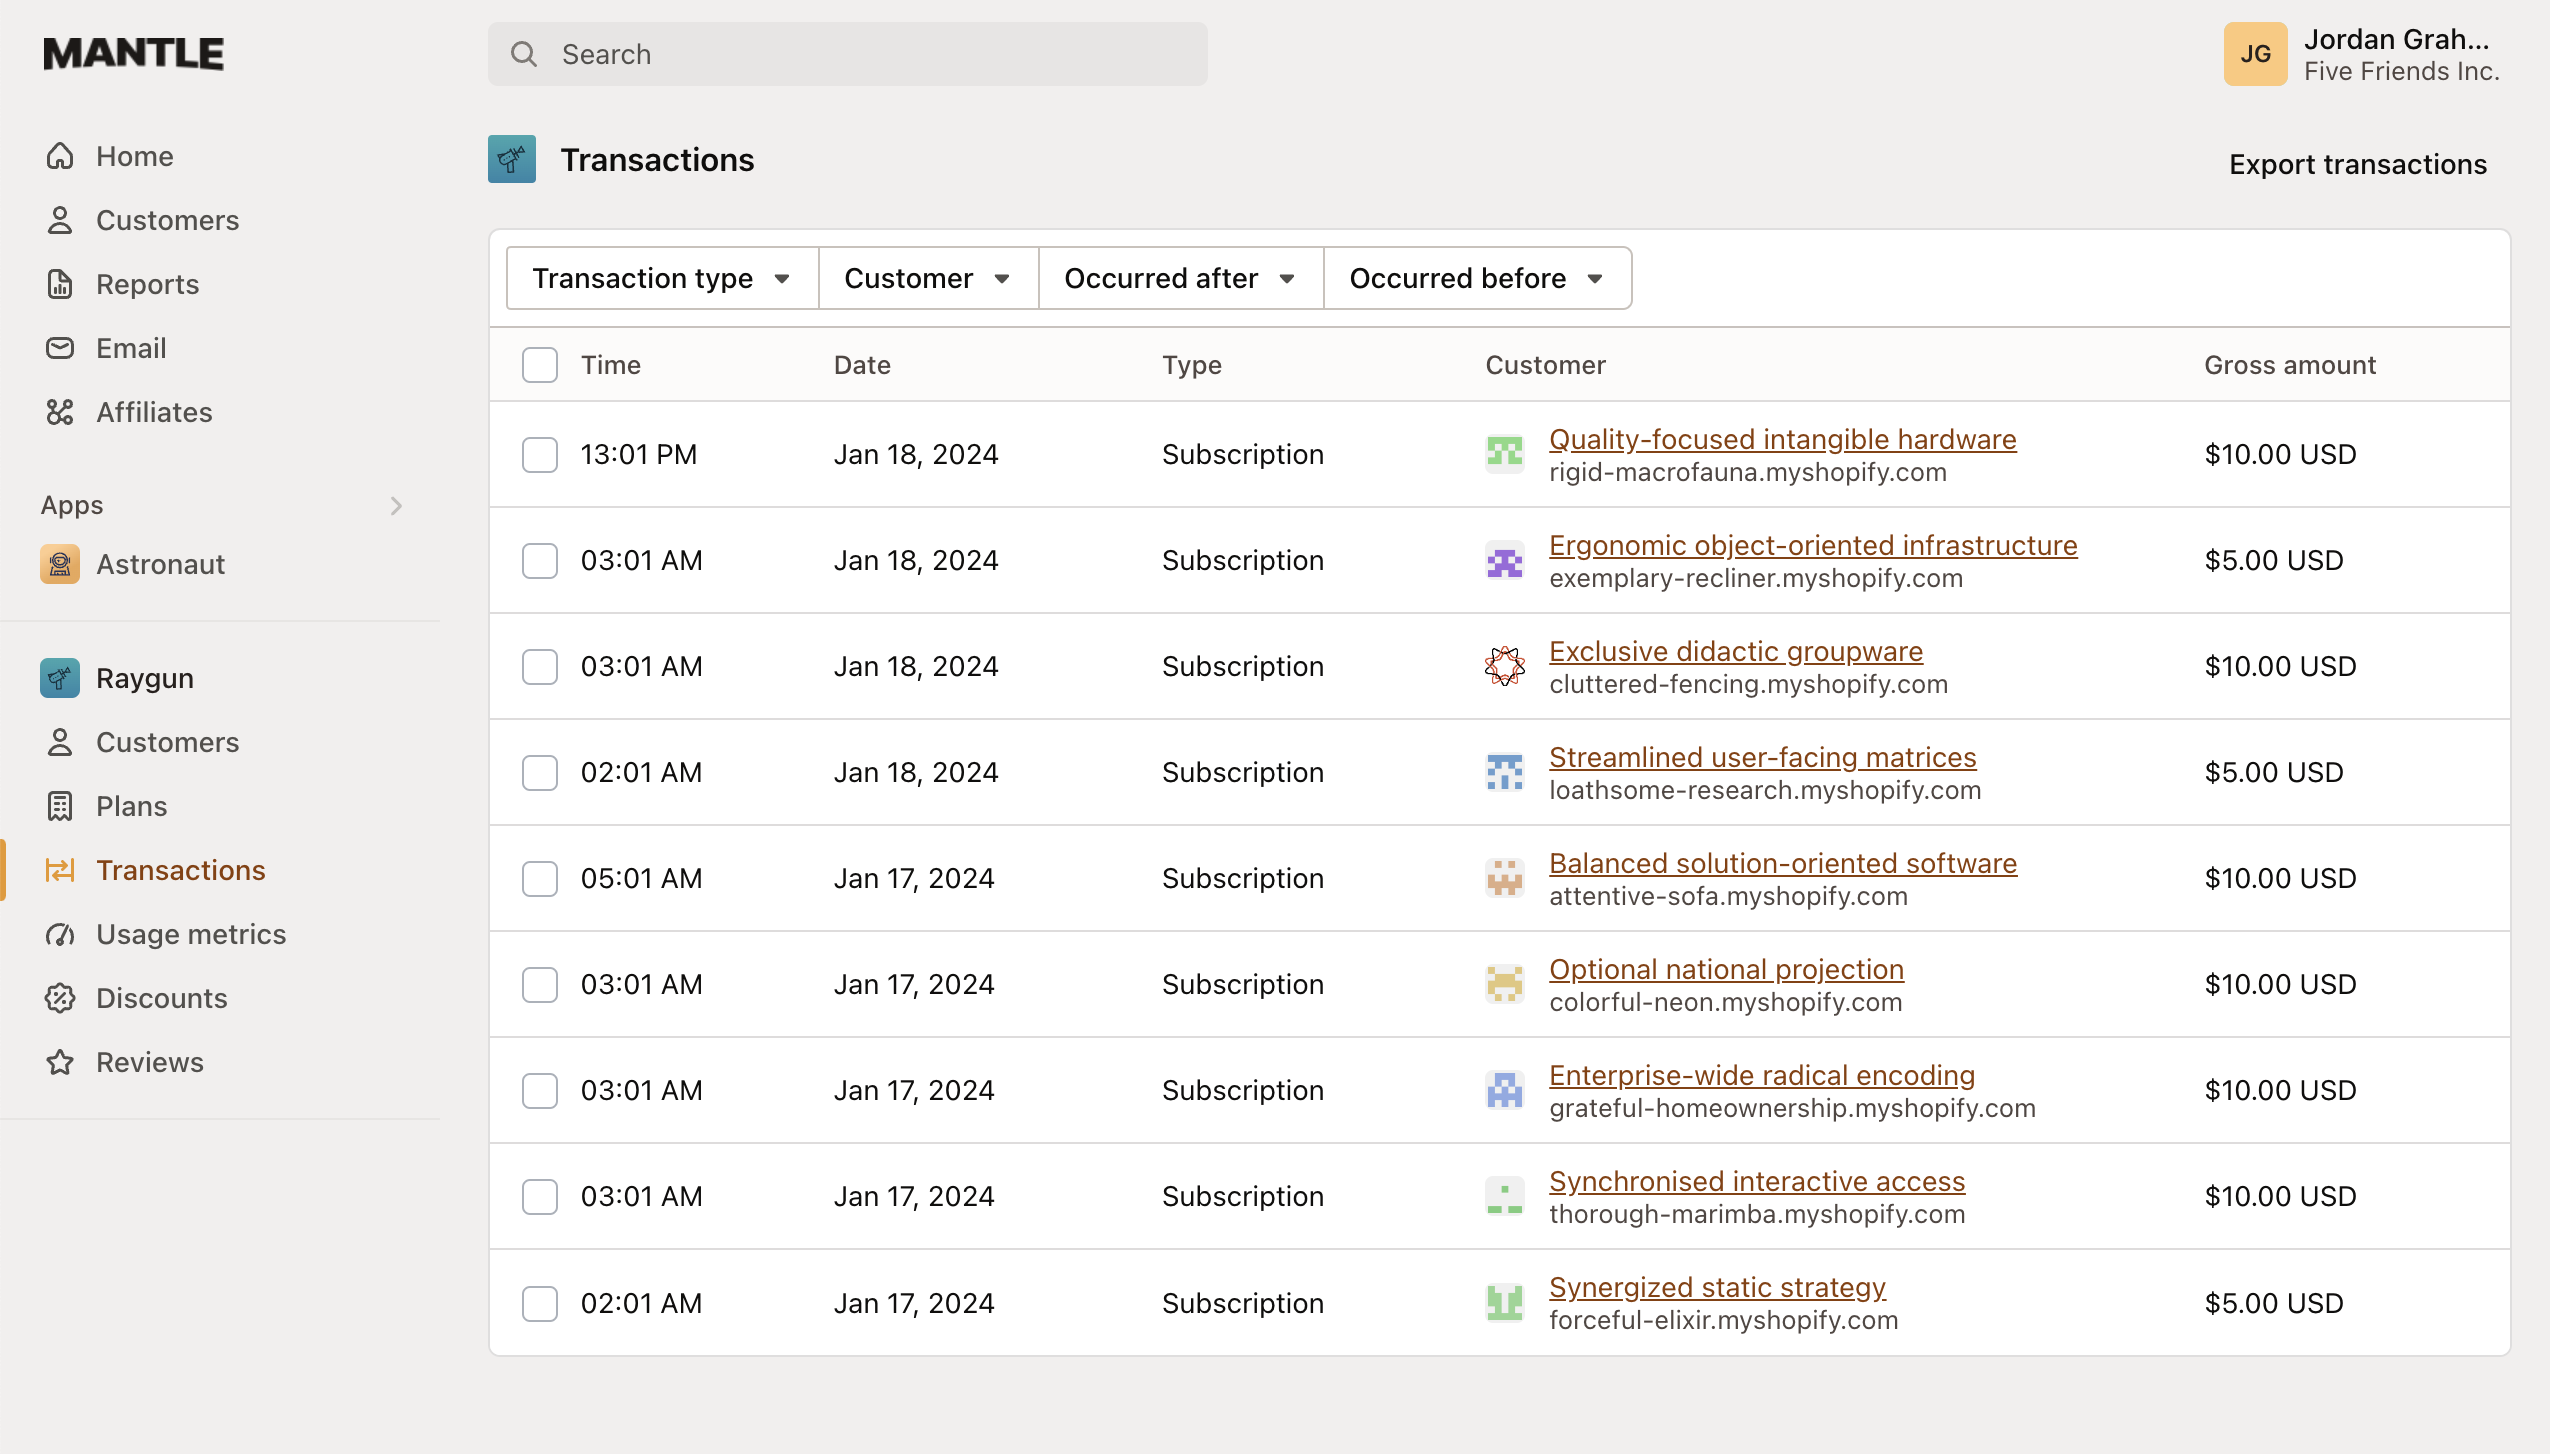This screenshot has height=1454, width=2550.
Task: Click the yellow avatar for Optional national projection
Action: pyautogui.click(x=1505, y=984)
